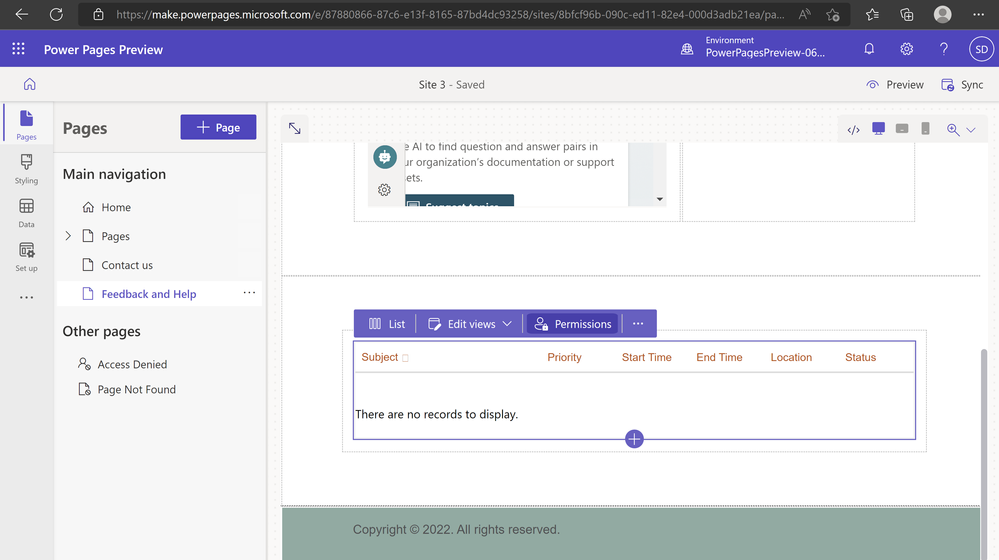The width and height of the screenshot is (999, 560).
Task: Open the notifications bell
Action: pyautogui.click(x=869, y=49)
